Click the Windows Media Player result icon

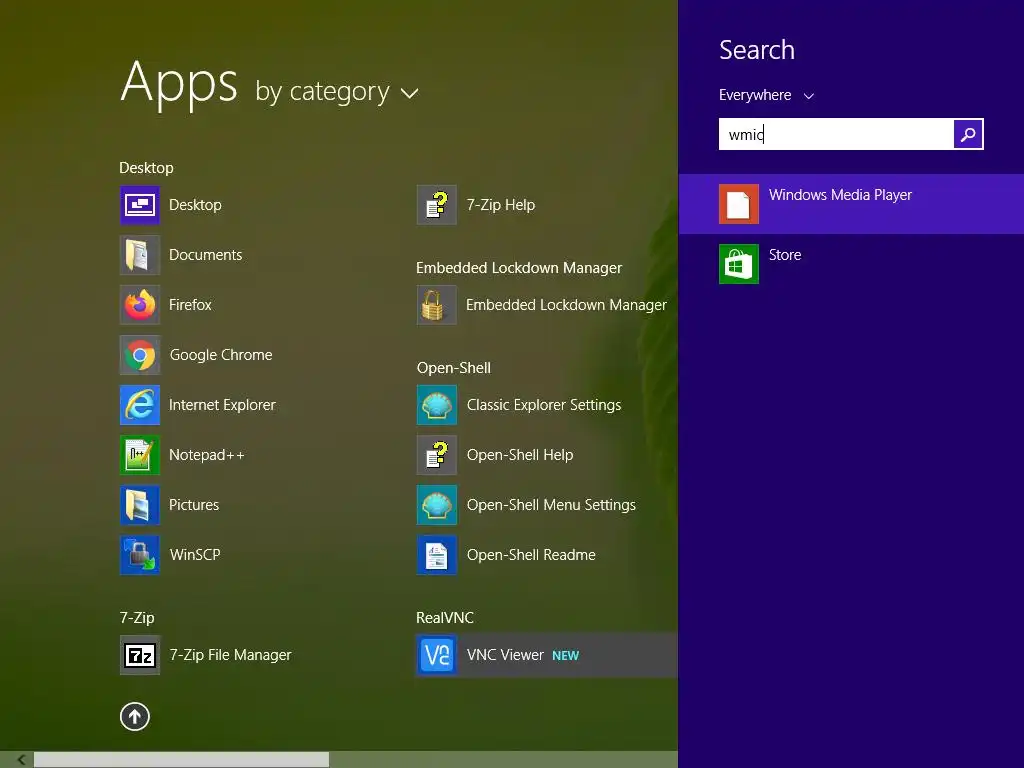[739, 204]
